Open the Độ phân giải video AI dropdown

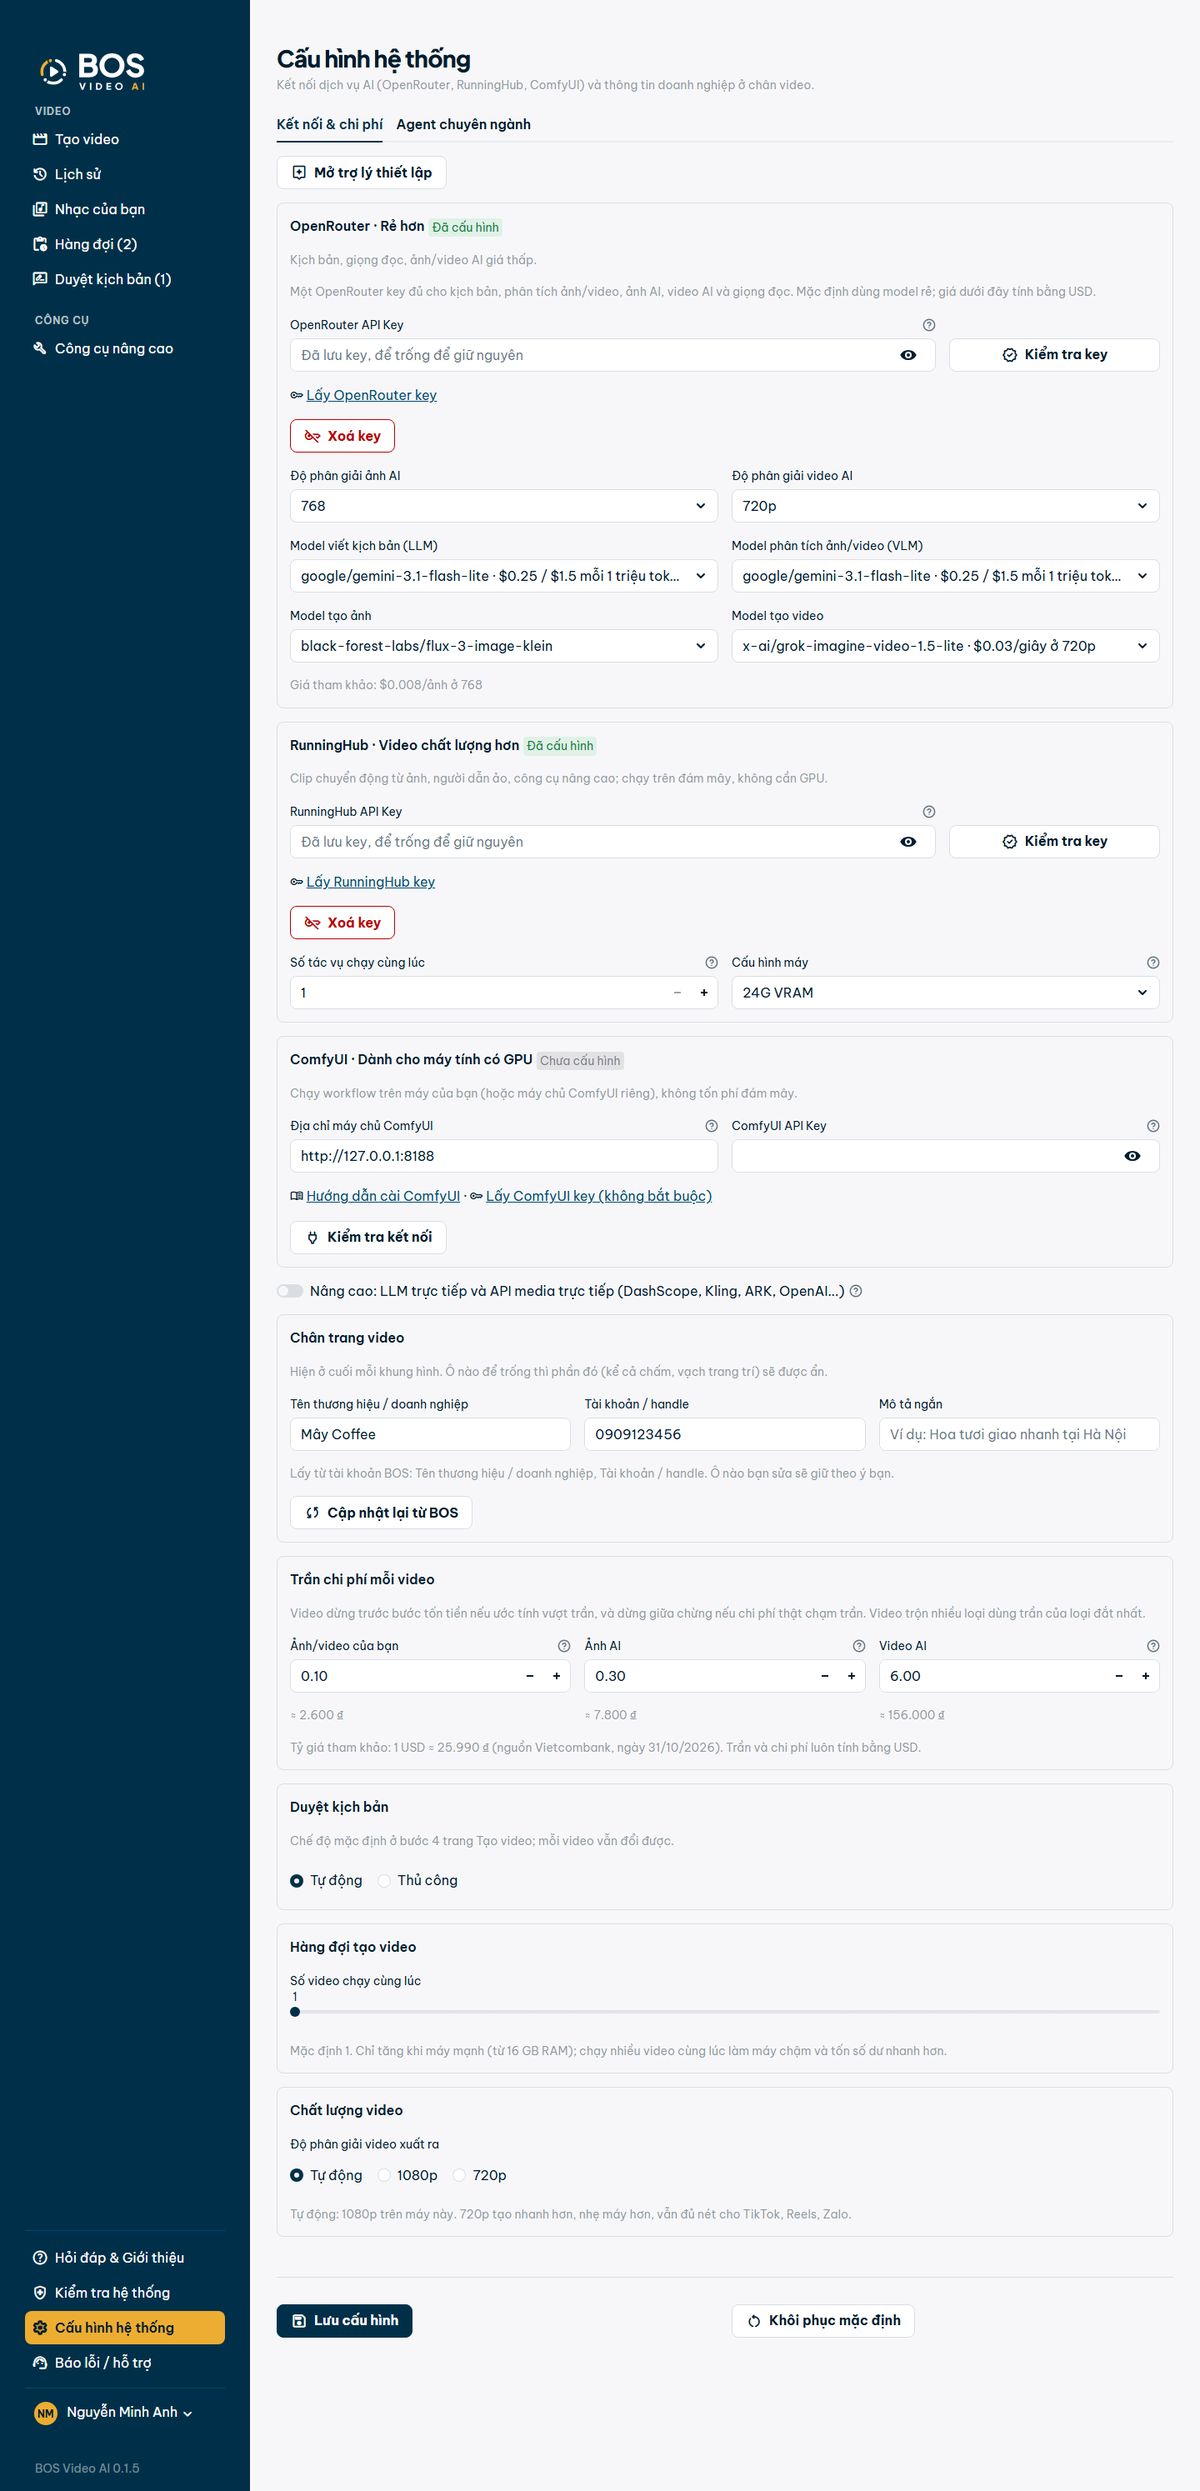coord(945,506)
